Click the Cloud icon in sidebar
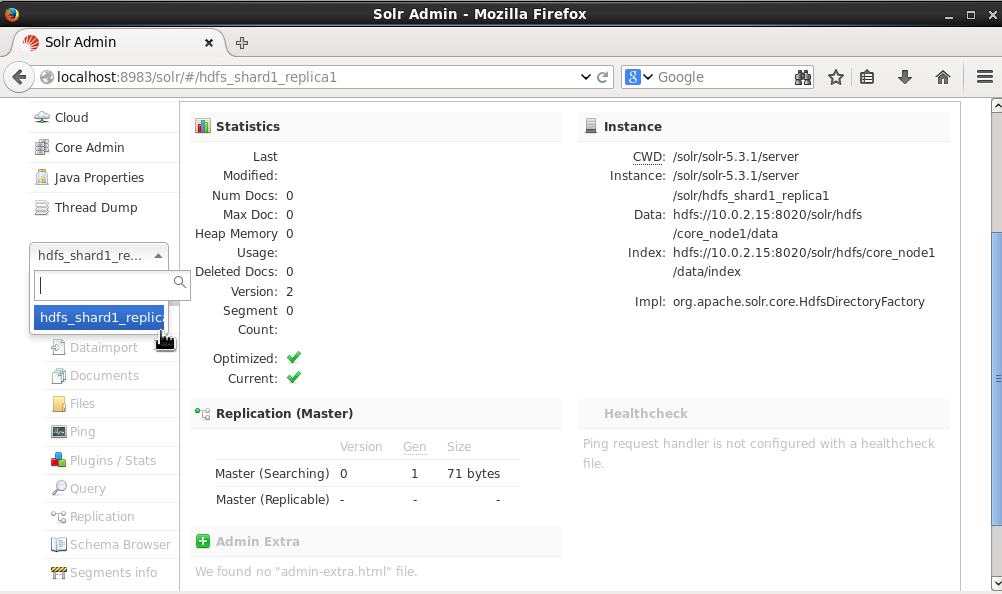1002x594 pixels. 42,118
